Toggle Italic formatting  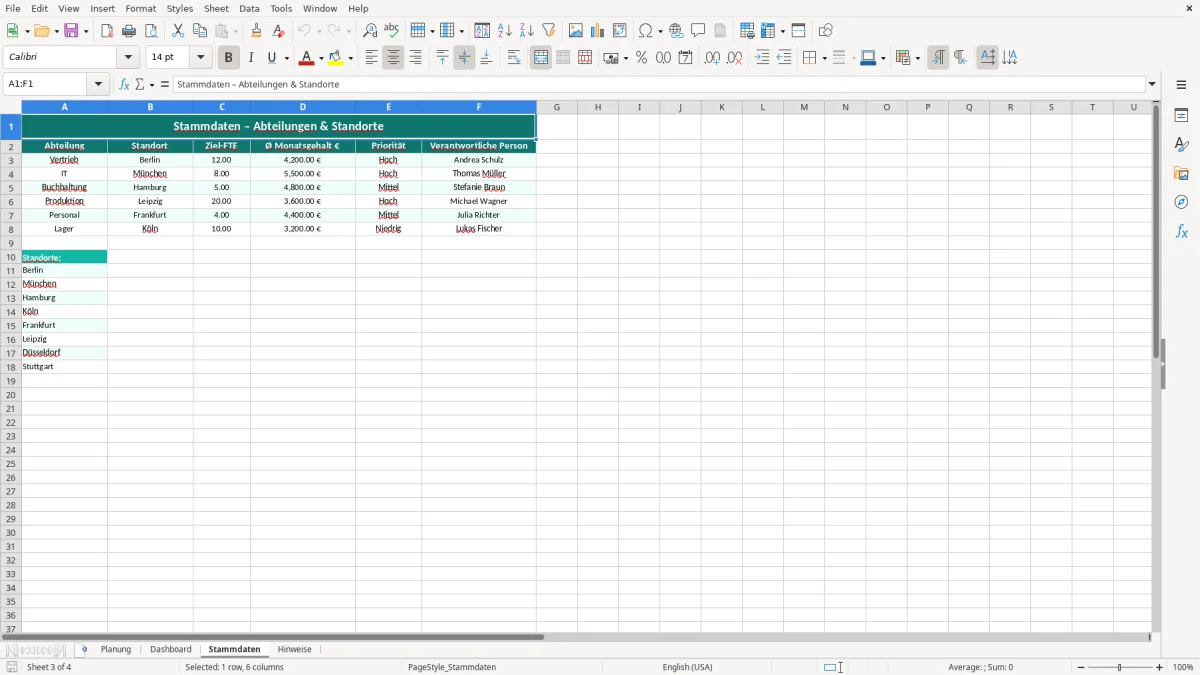(x=251, y=58)
